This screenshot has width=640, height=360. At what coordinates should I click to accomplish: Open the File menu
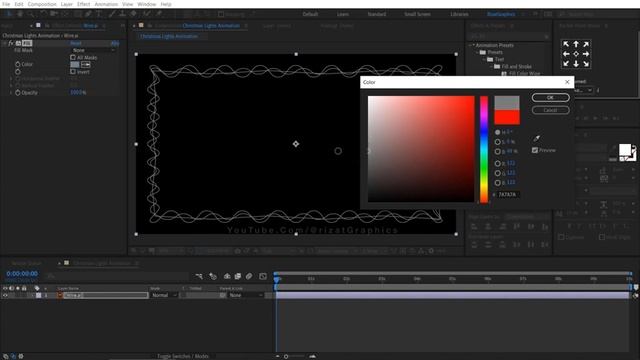(x=6, y=4)
